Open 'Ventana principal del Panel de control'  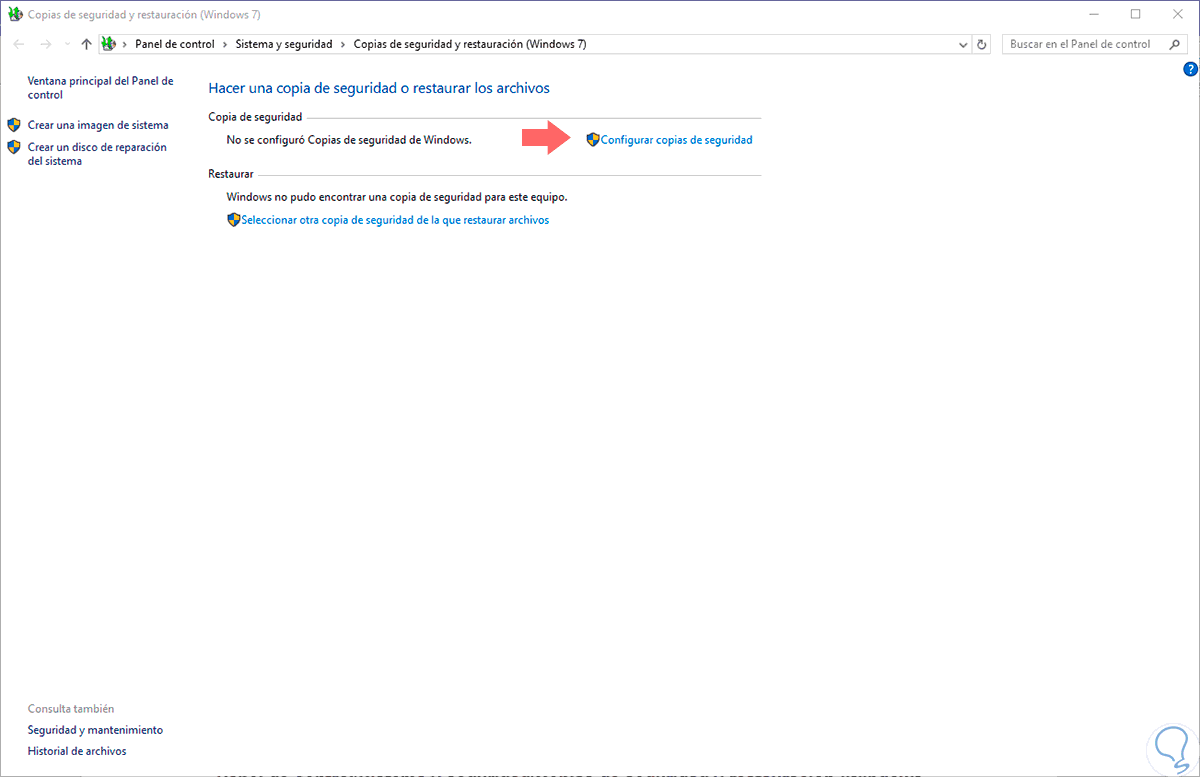(100, 88)
